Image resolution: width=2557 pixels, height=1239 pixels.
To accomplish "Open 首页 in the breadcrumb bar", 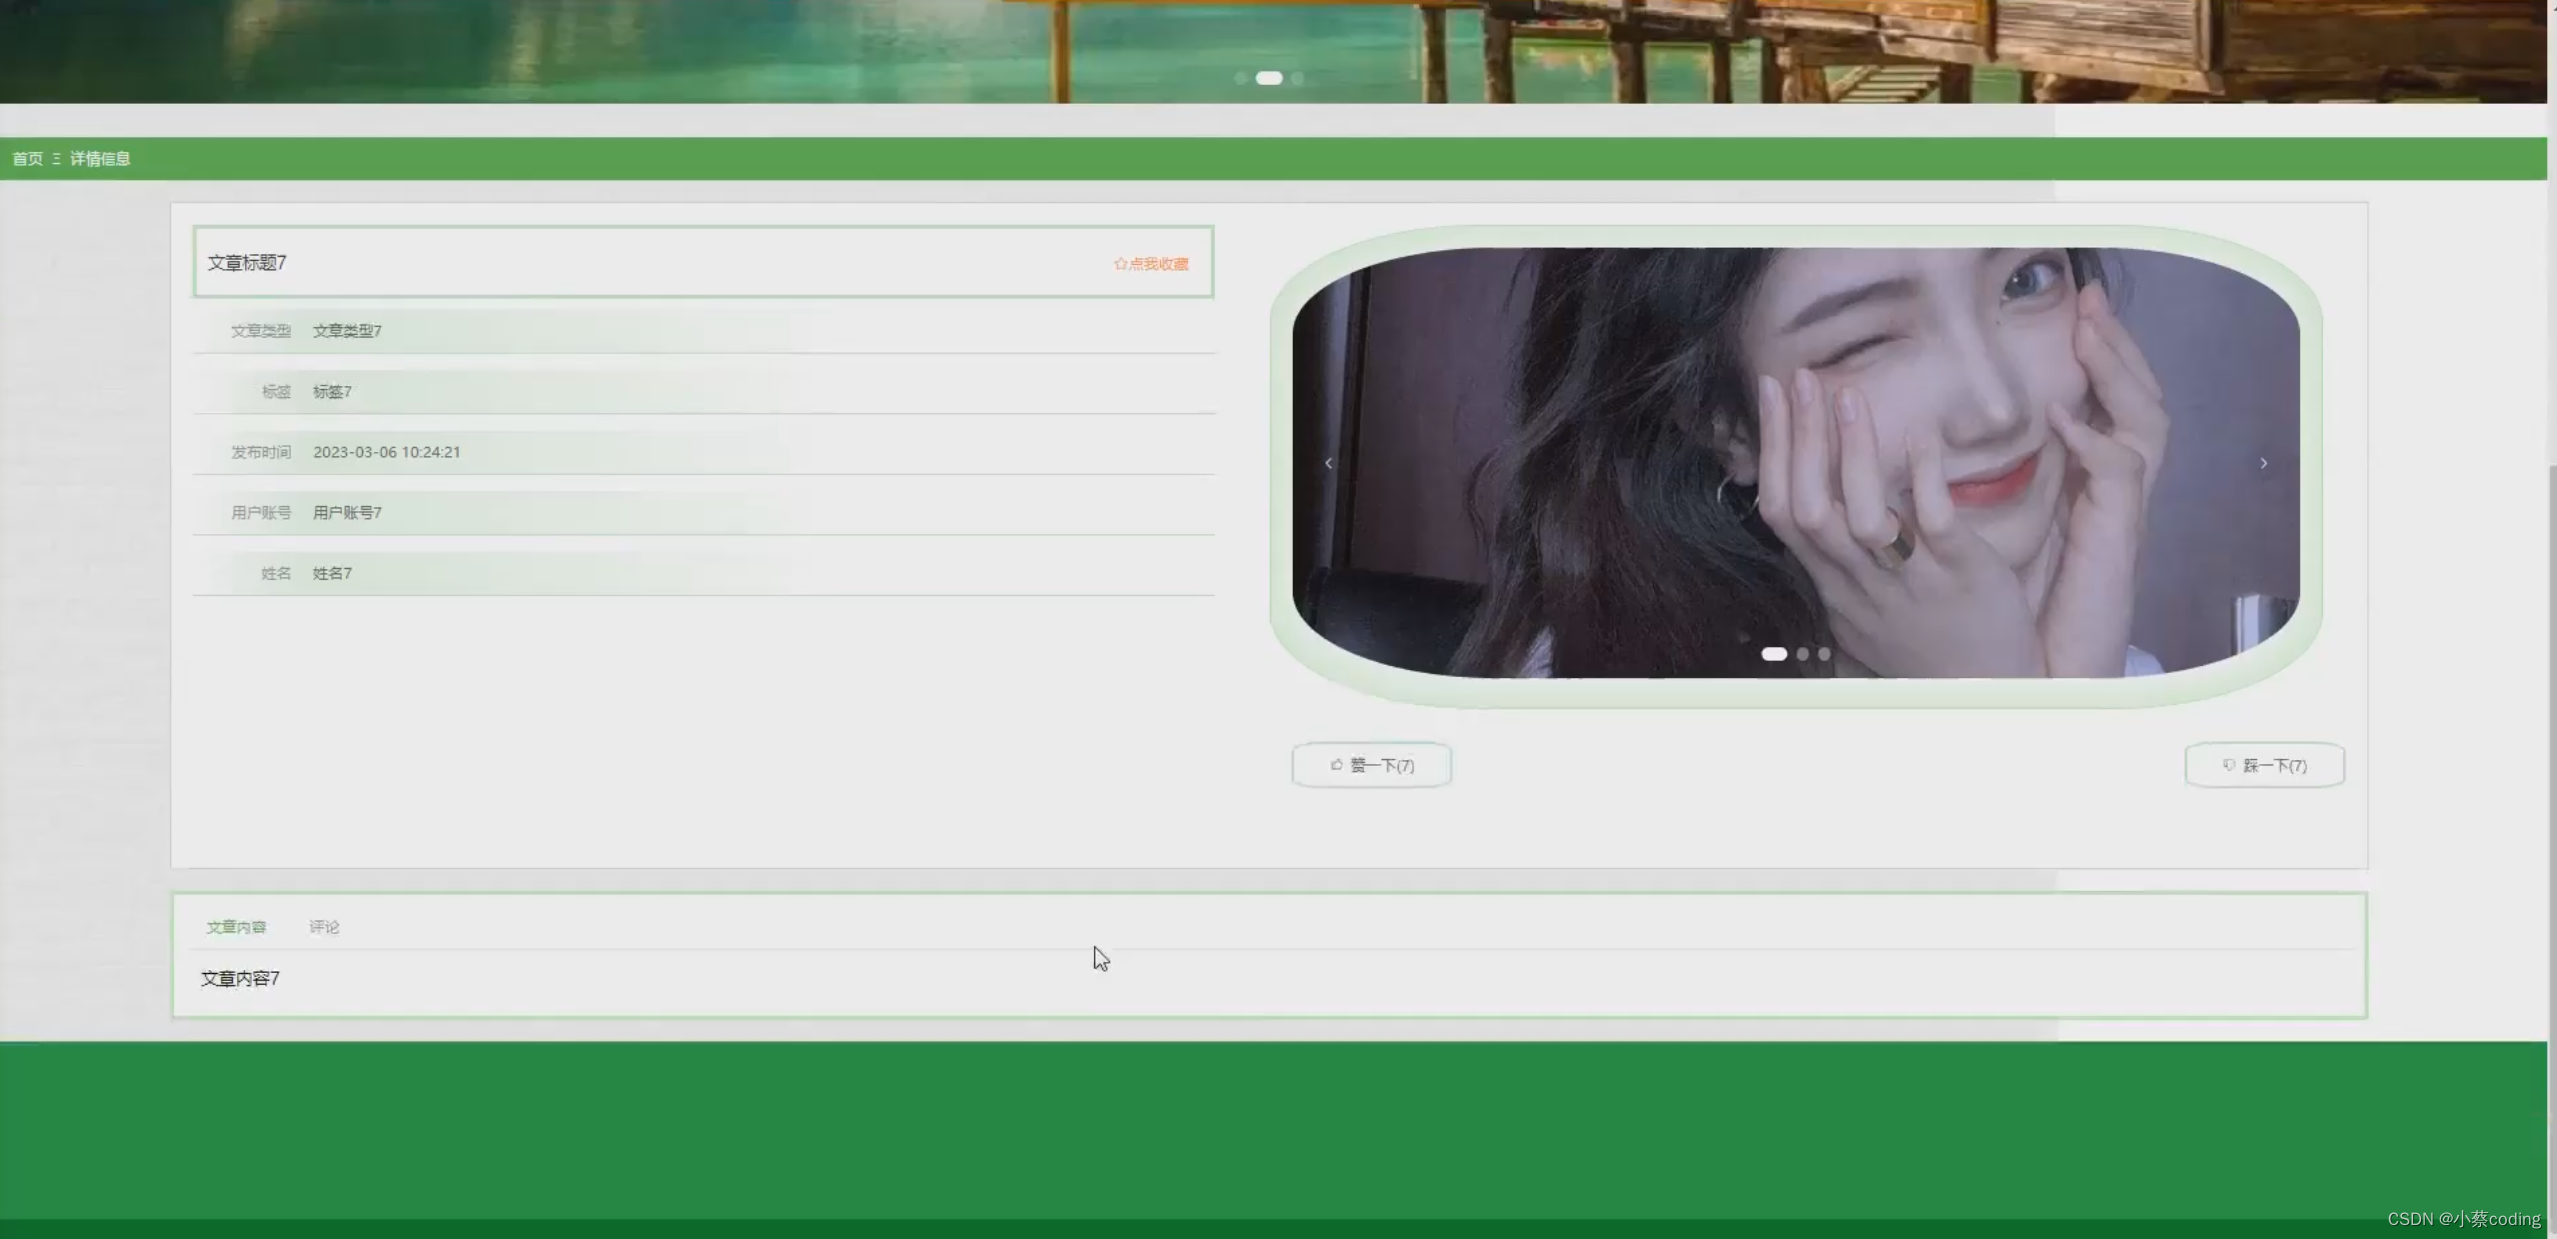I will [x=27, y=159].
